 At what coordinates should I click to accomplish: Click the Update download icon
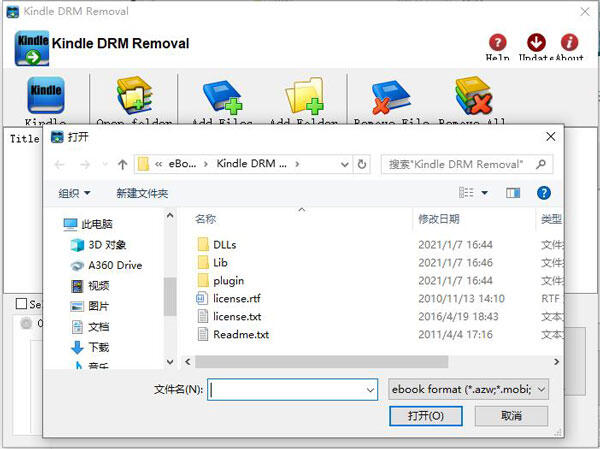tap(536, 42)
